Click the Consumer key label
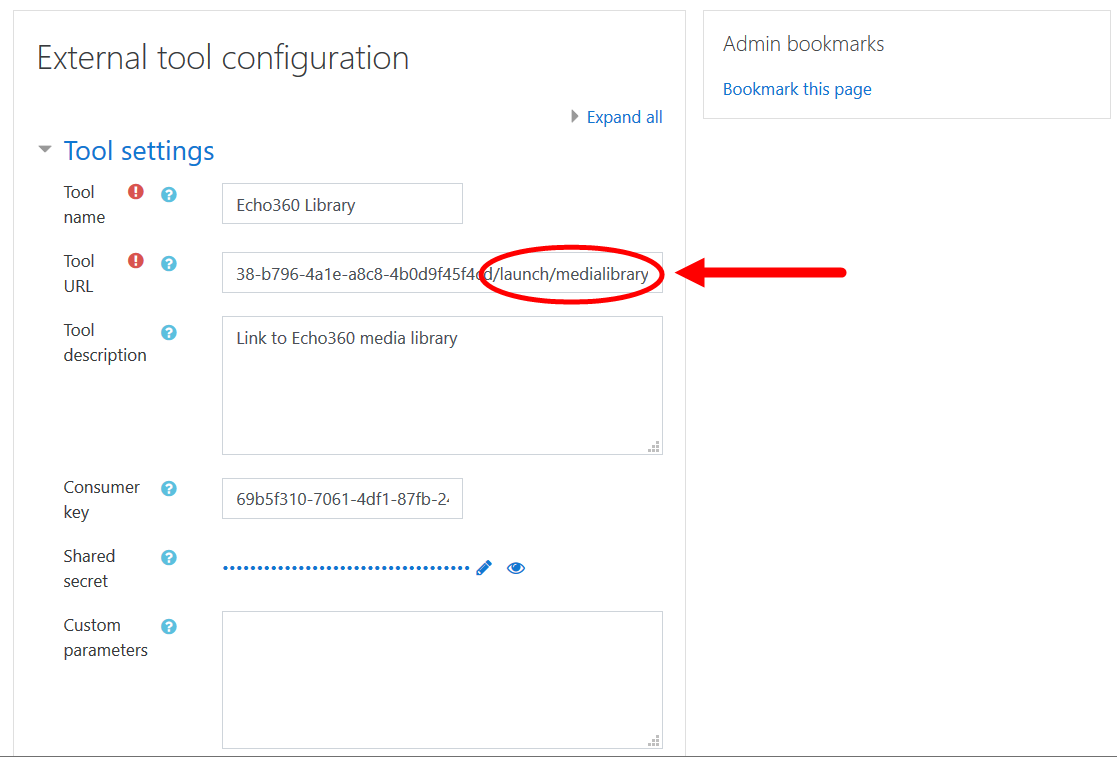 [x=101, y=499]
